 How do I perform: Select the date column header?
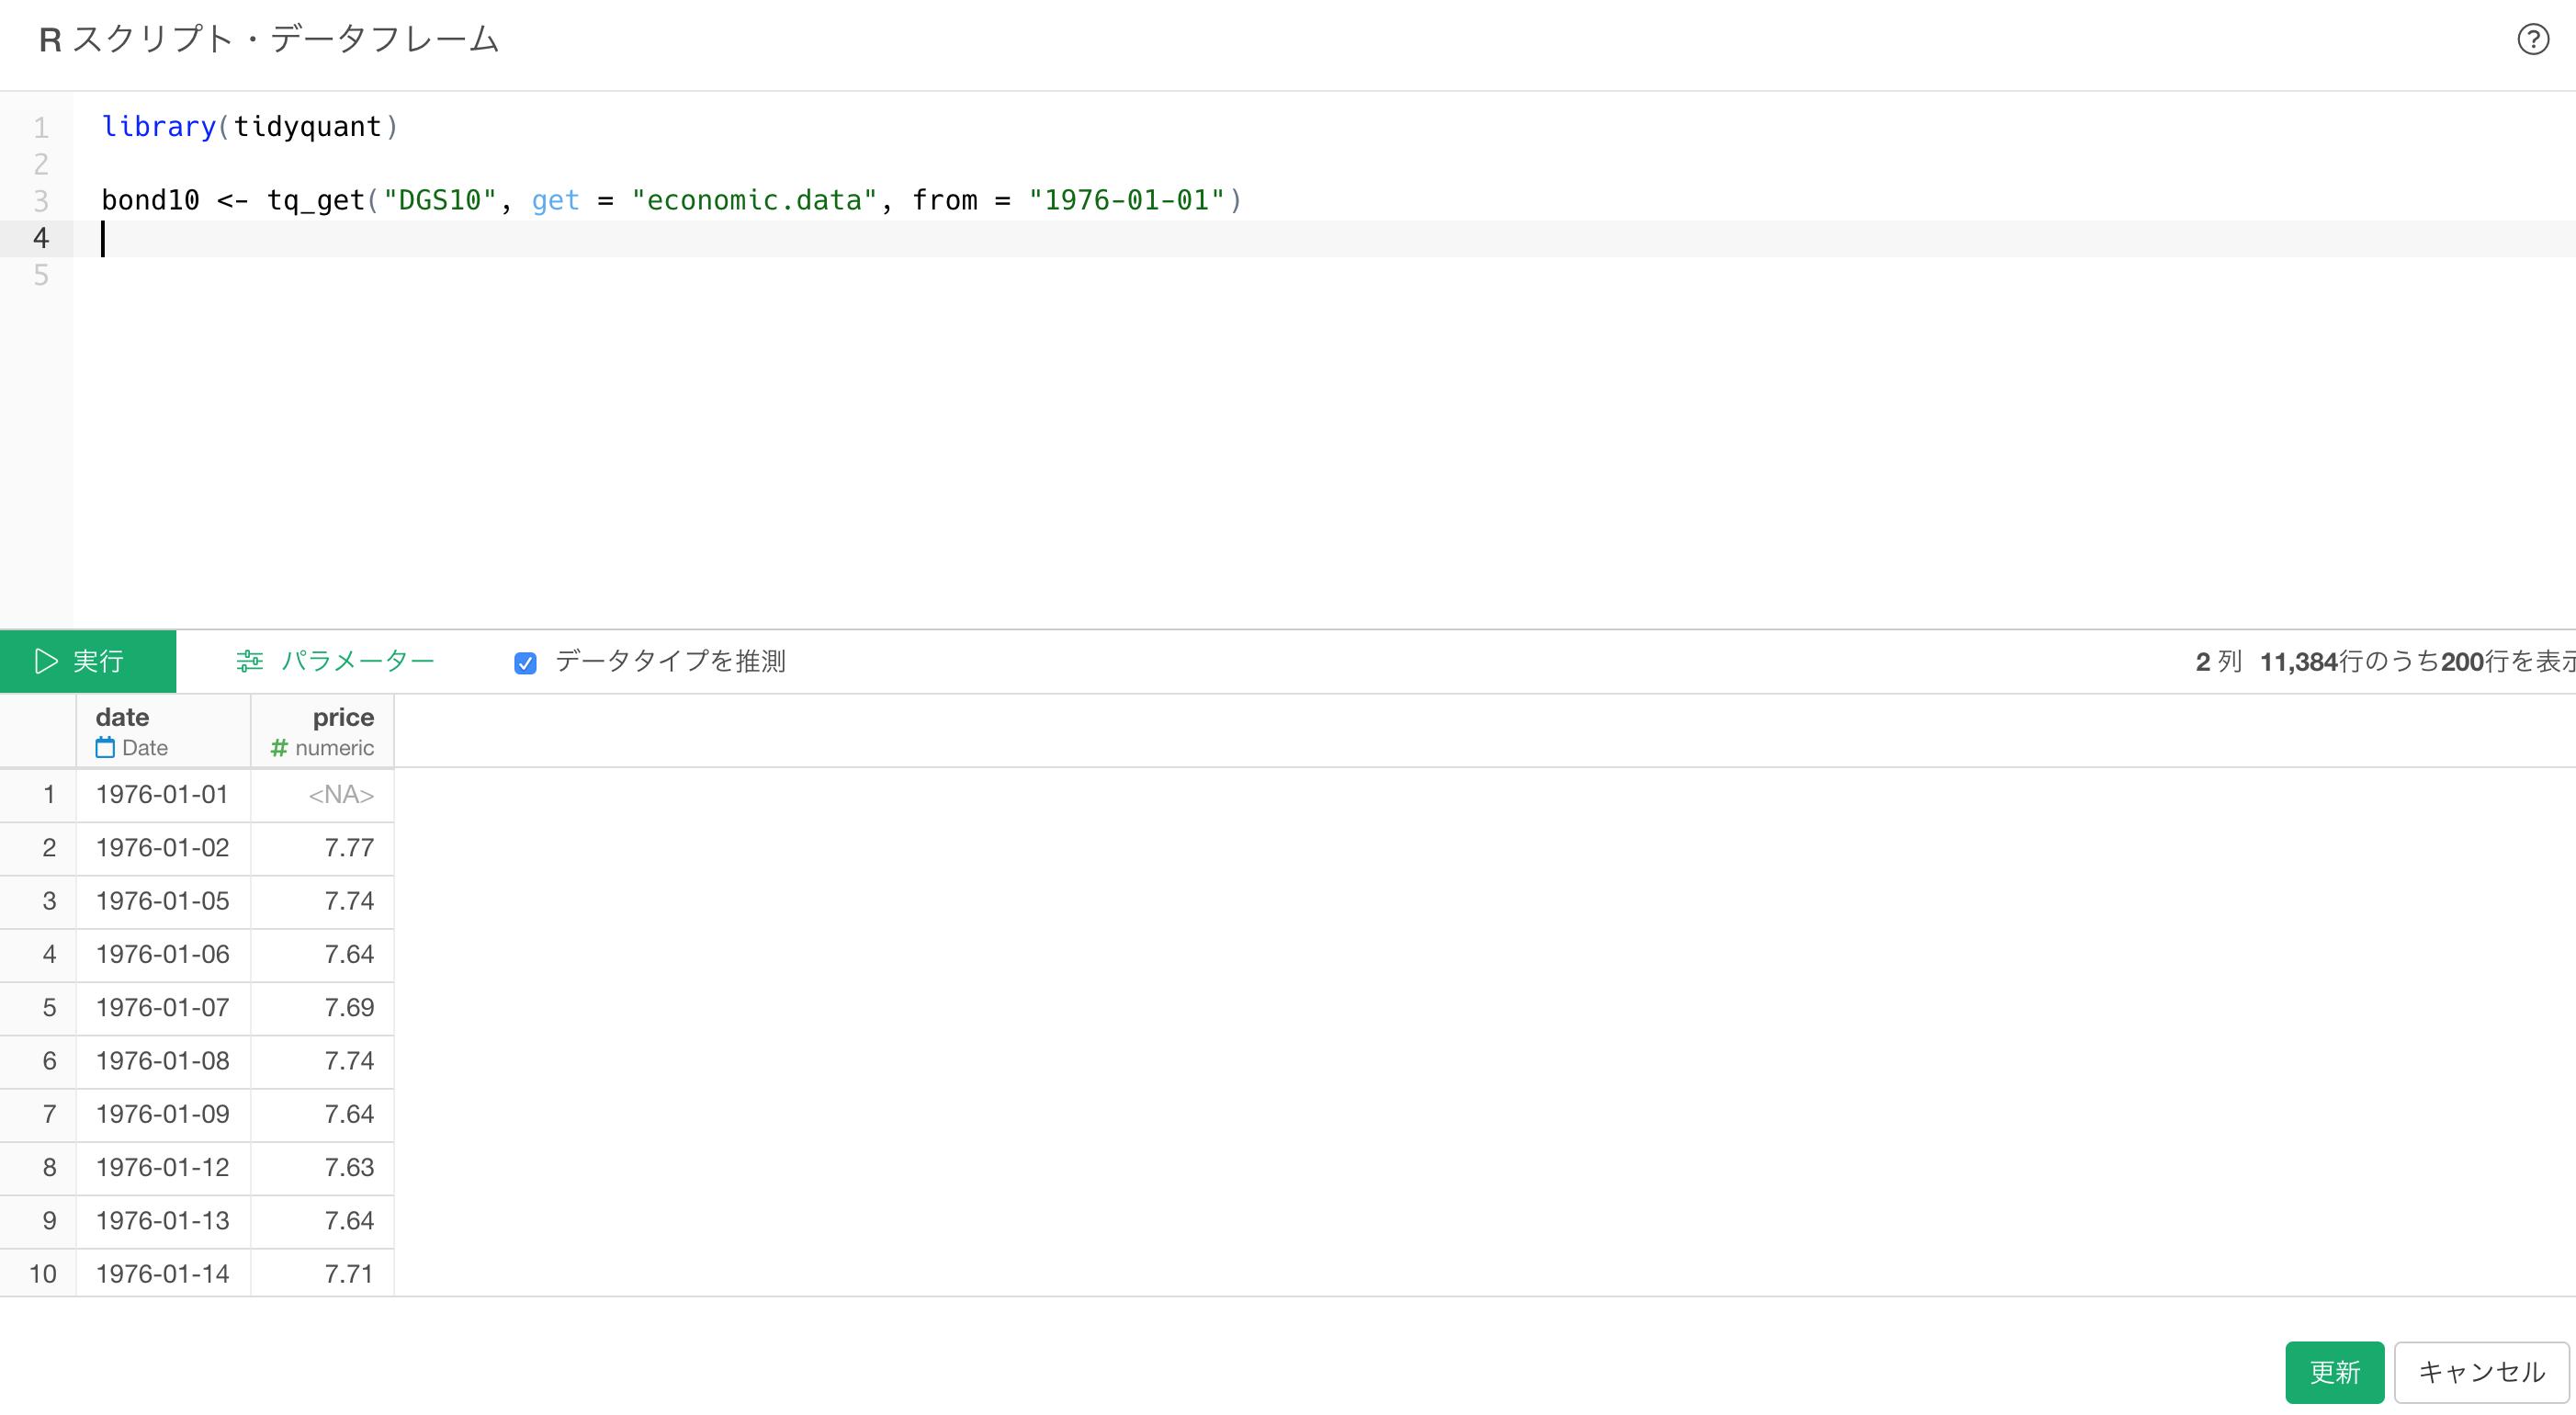point(163,731)
